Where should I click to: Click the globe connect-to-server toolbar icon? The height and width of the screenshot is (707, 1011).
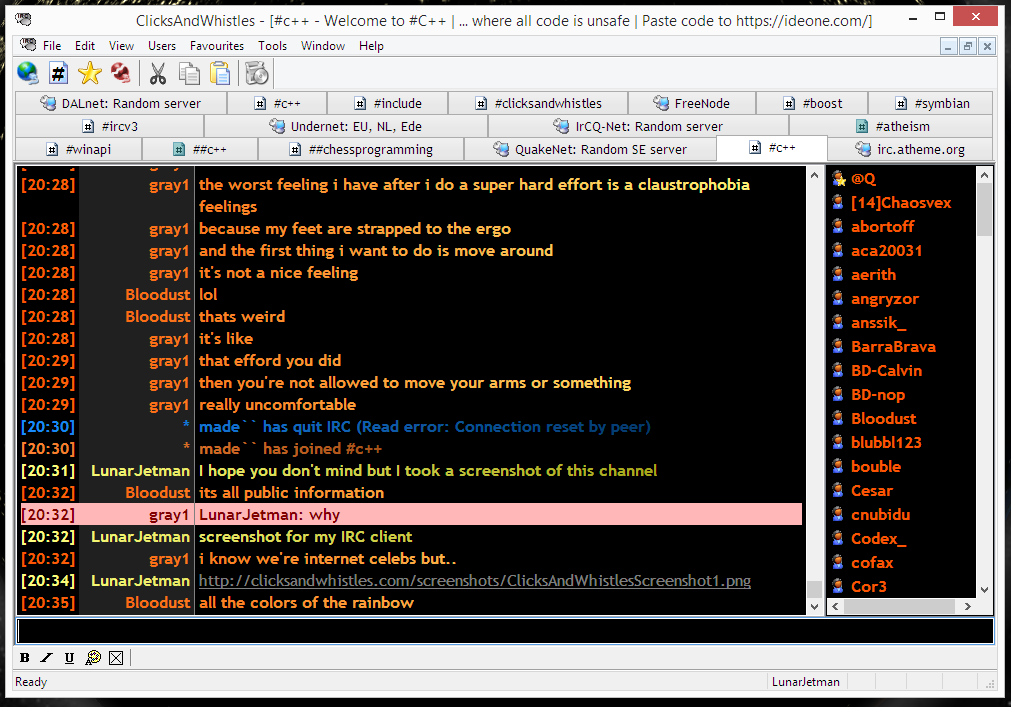point(28,73)
